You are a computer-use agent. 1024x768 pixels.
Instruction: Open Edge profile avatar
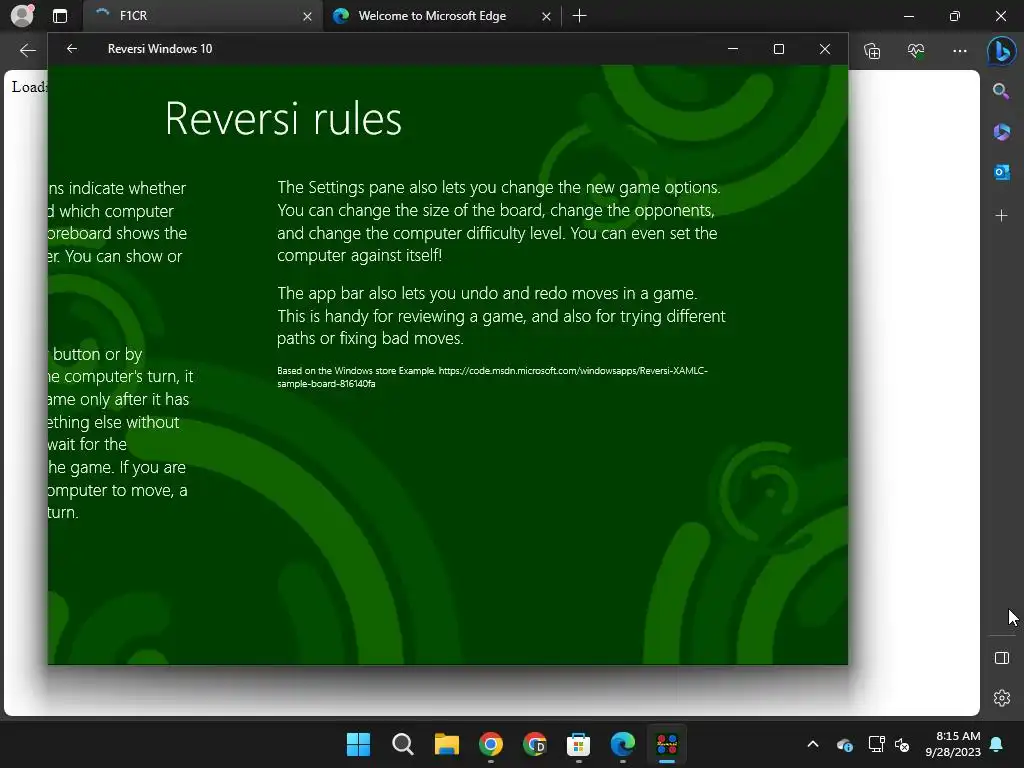(22, 16)
